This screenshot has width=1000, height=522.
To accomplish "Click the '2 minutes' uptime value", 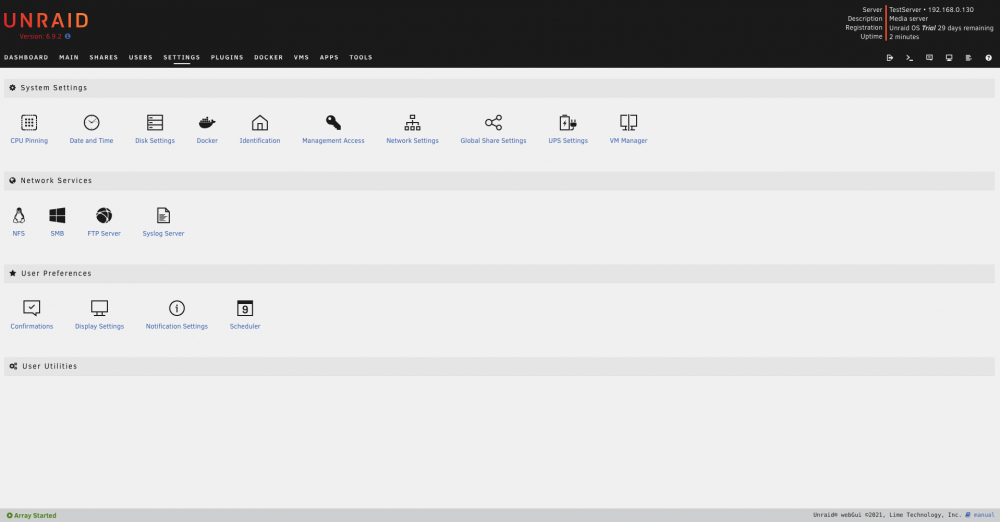I will (x=904, y=36).
